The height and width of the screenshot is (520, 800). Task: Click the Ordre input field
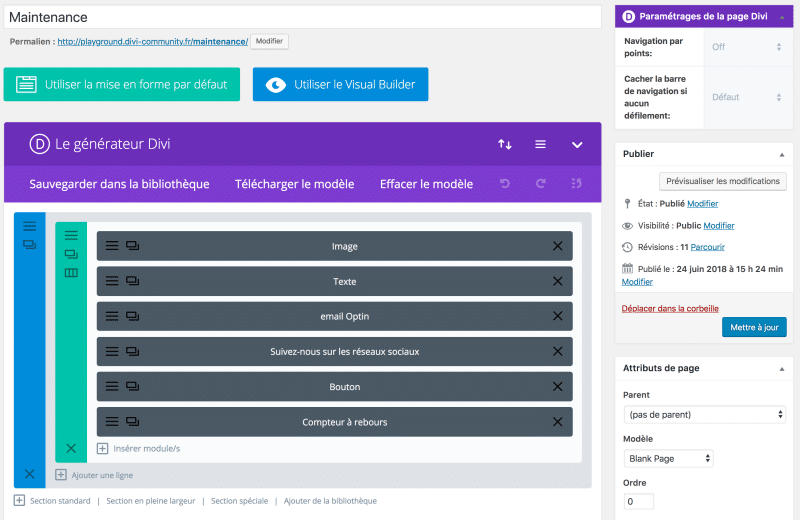coord(638,501)
